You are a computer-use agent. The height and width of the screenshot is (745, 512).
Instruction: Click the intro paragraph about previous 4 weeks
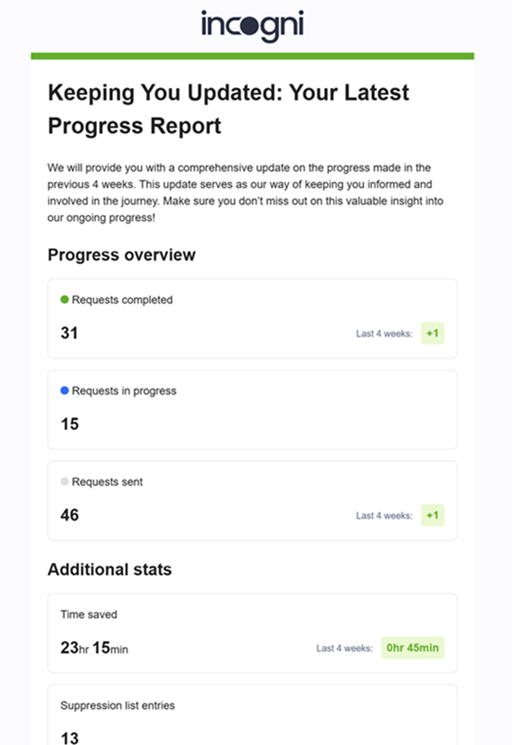point(245,192)
